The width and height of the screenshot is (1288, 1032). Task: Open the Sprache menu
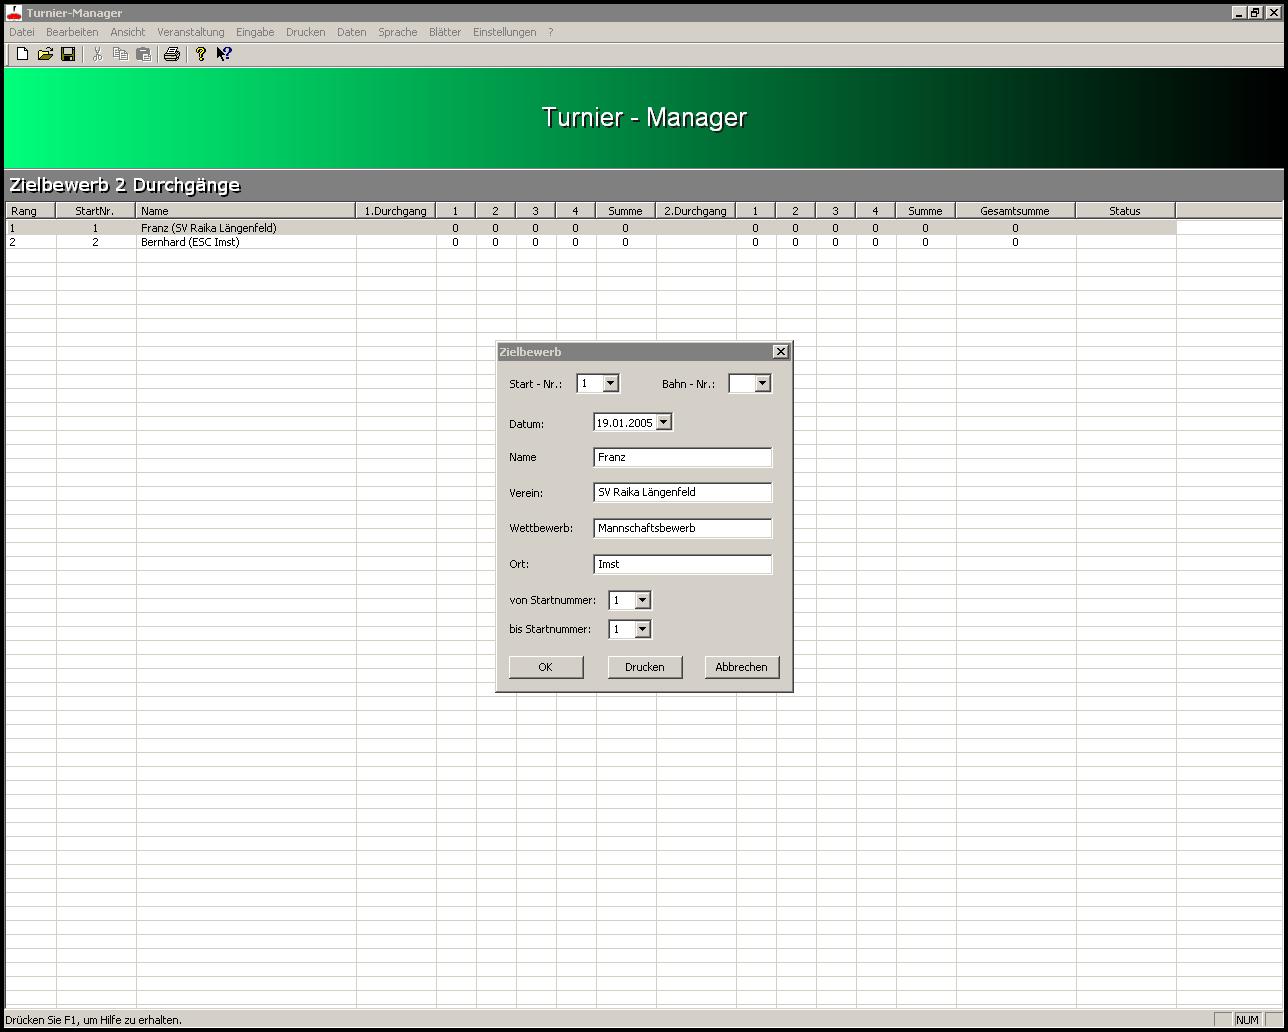[397, 32]
